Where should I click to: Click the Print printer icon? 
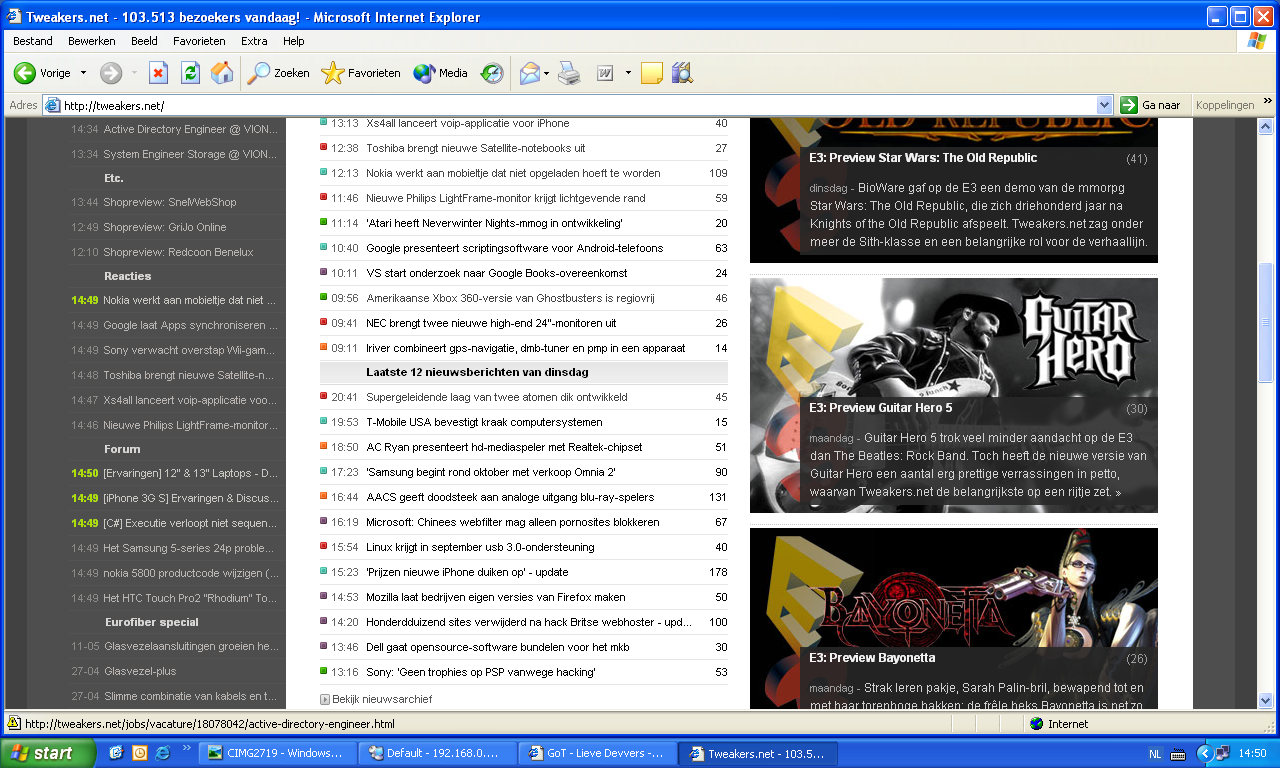tap(569, 73)
